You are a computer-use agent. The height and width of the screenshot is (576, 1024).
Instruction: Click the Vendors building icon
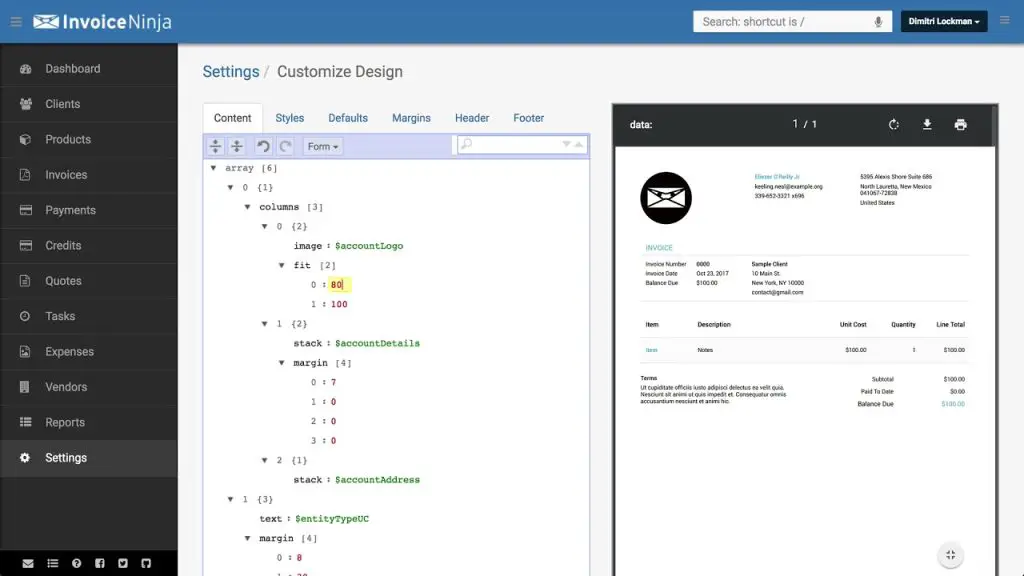coord(25,387)
